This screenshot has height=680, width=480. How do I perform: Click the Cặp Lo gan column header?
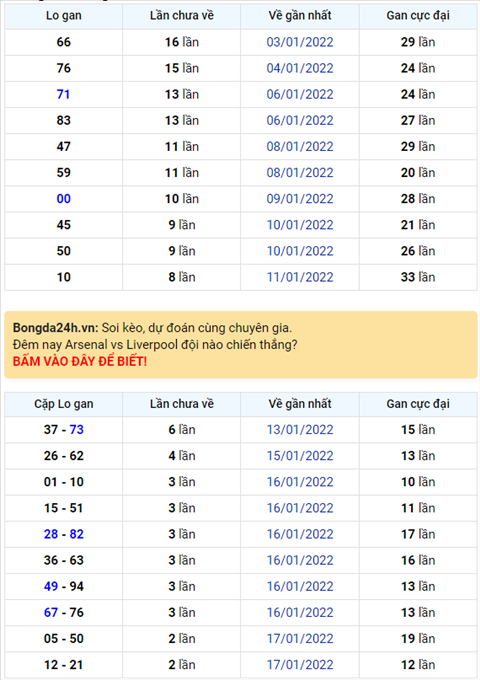[x=63, y=404]
